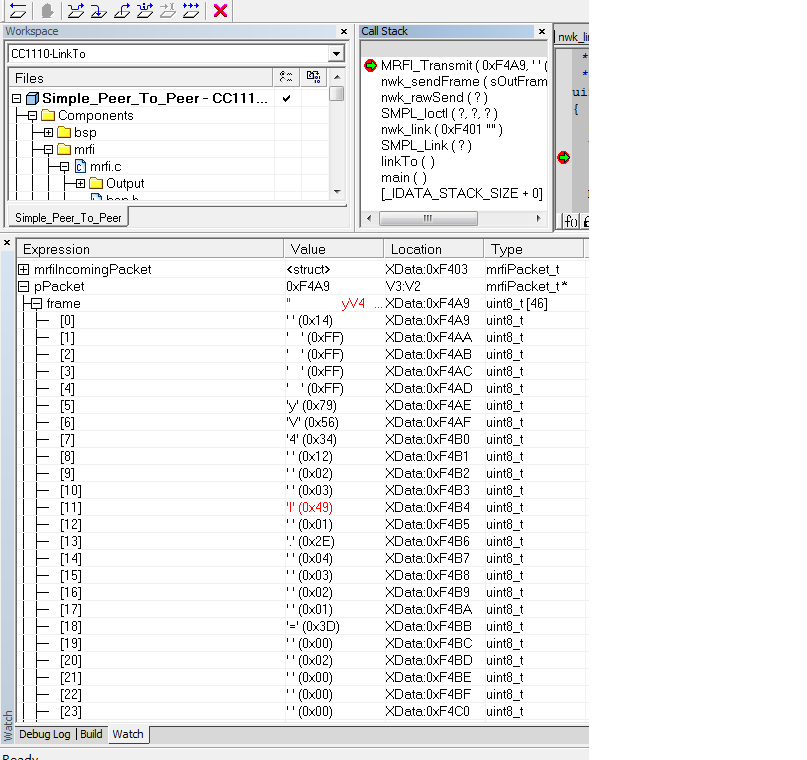Click the Step Over toolbar icon

pyautogui.click(x=76, y=11)
